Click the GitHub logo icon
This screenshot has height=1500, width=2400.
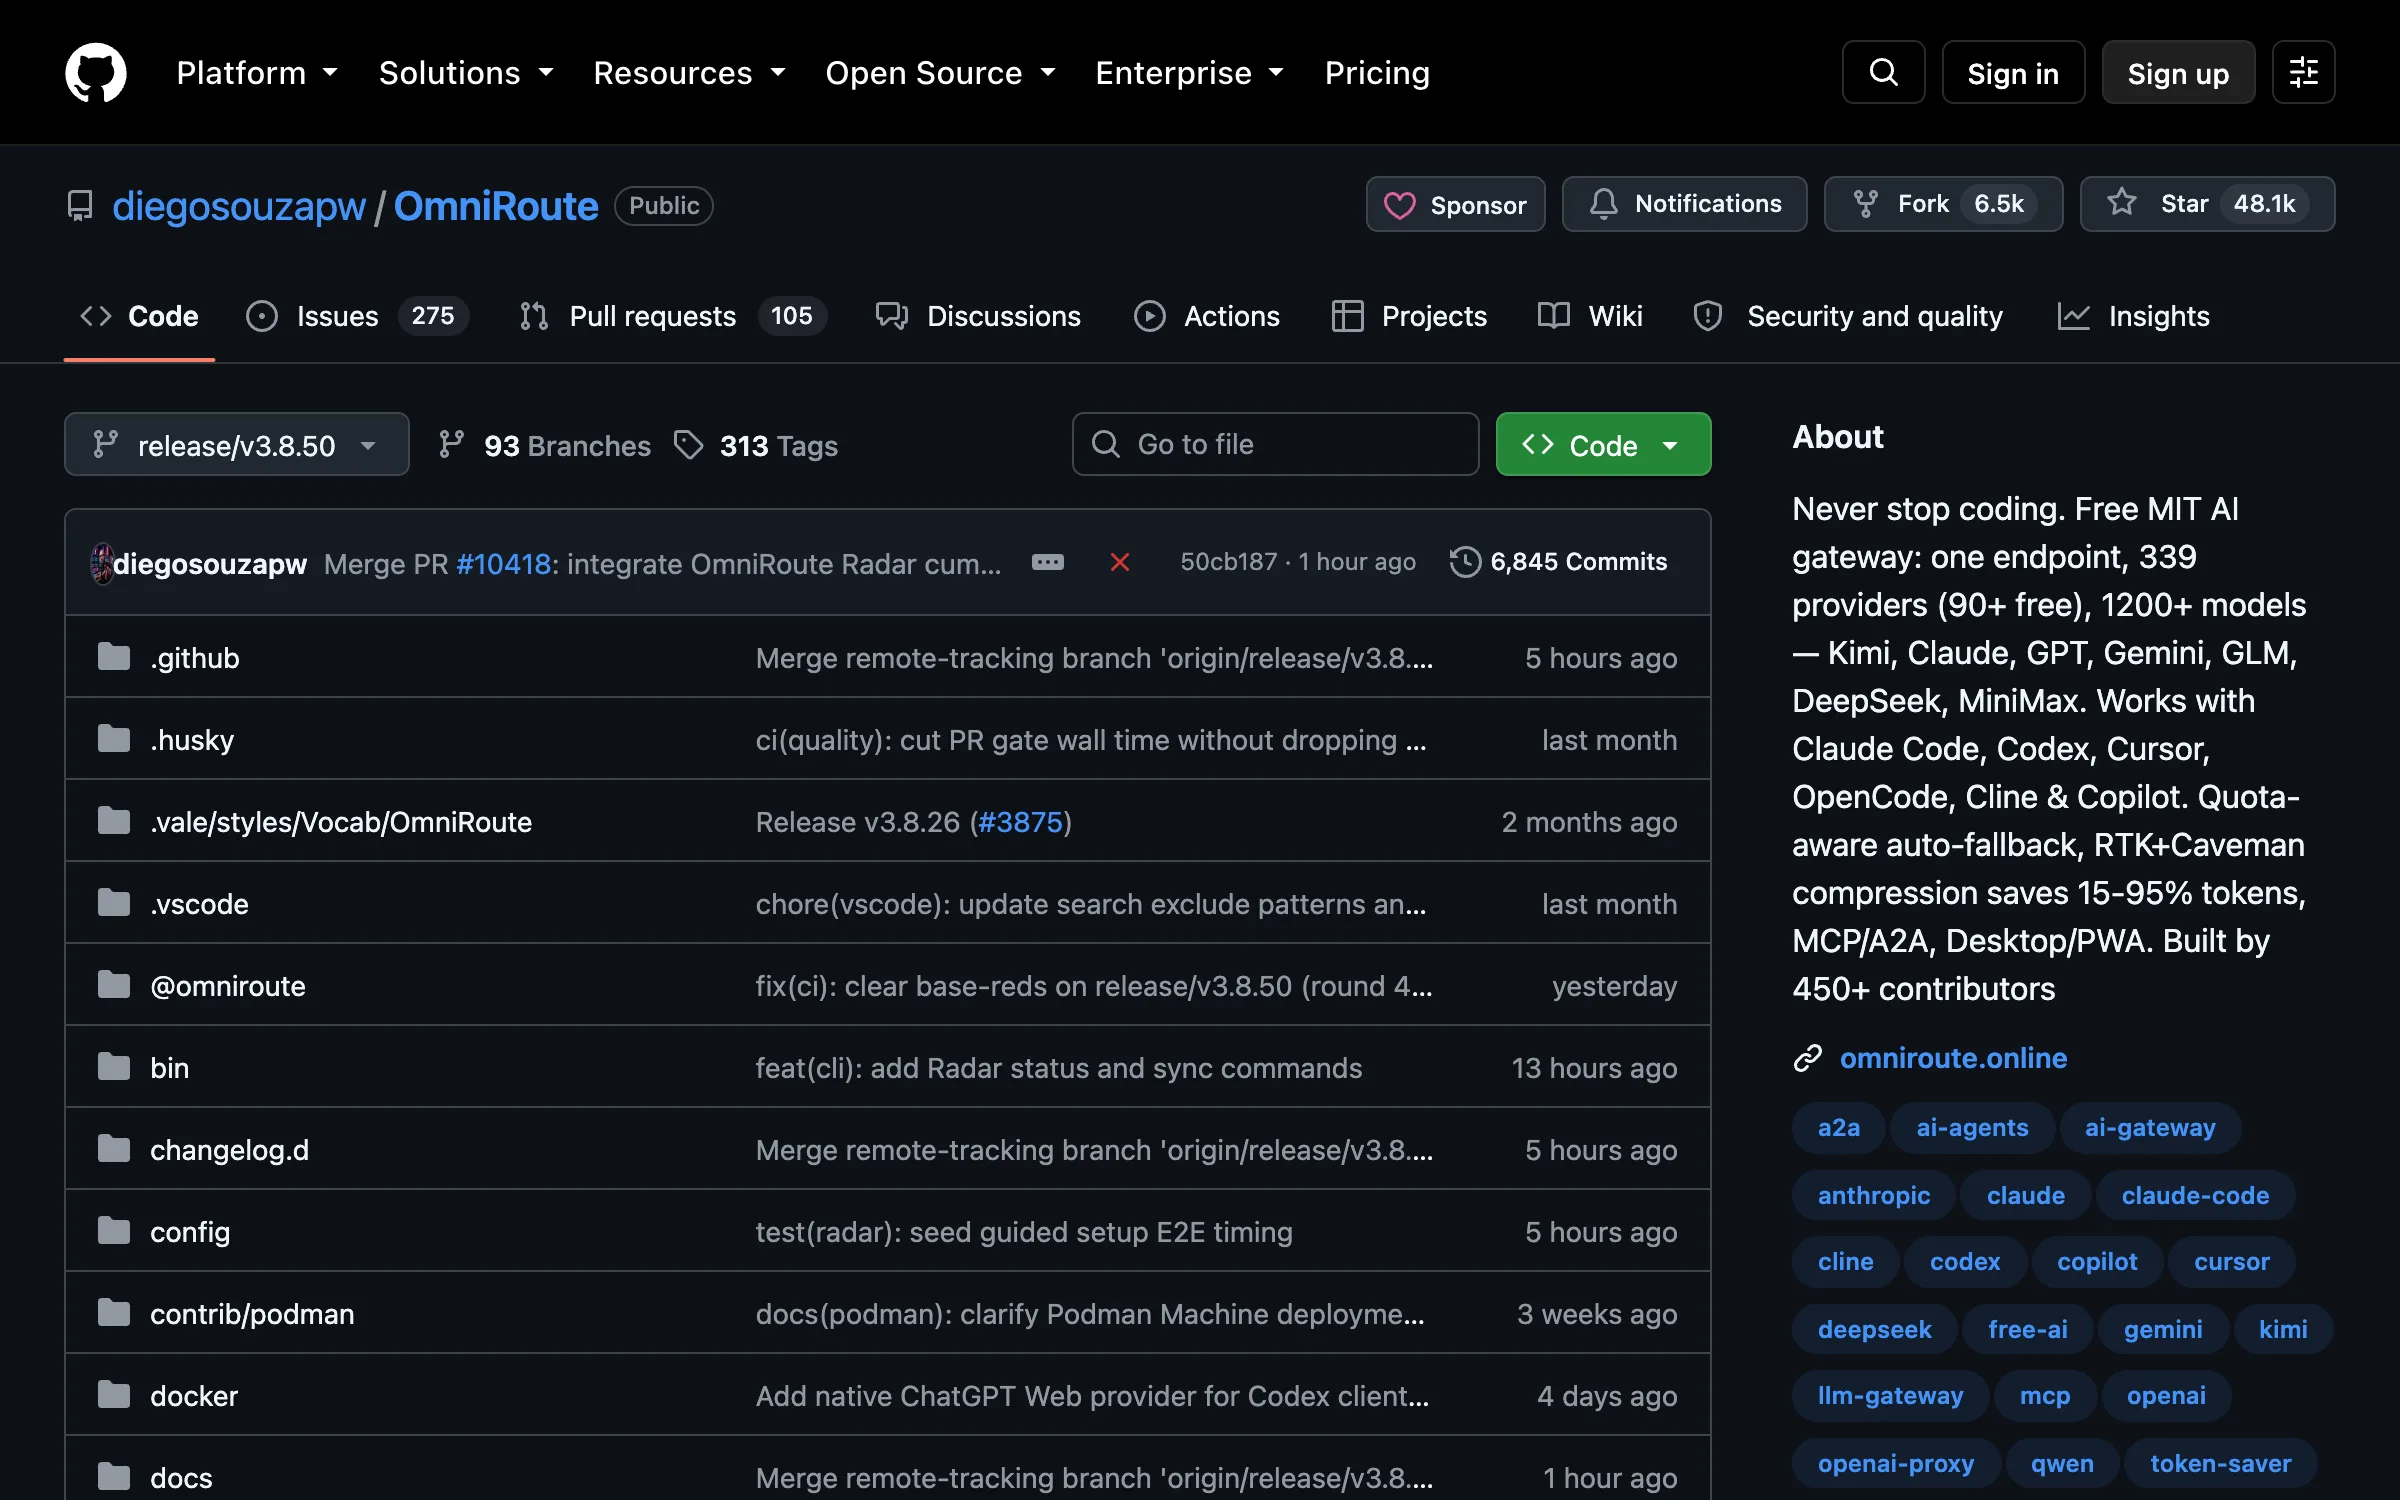(96, 72)
